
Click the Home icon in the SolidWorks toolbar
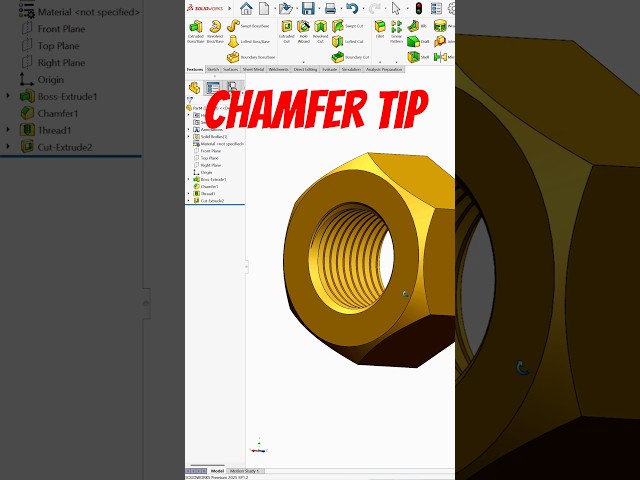tap(246, 8)
